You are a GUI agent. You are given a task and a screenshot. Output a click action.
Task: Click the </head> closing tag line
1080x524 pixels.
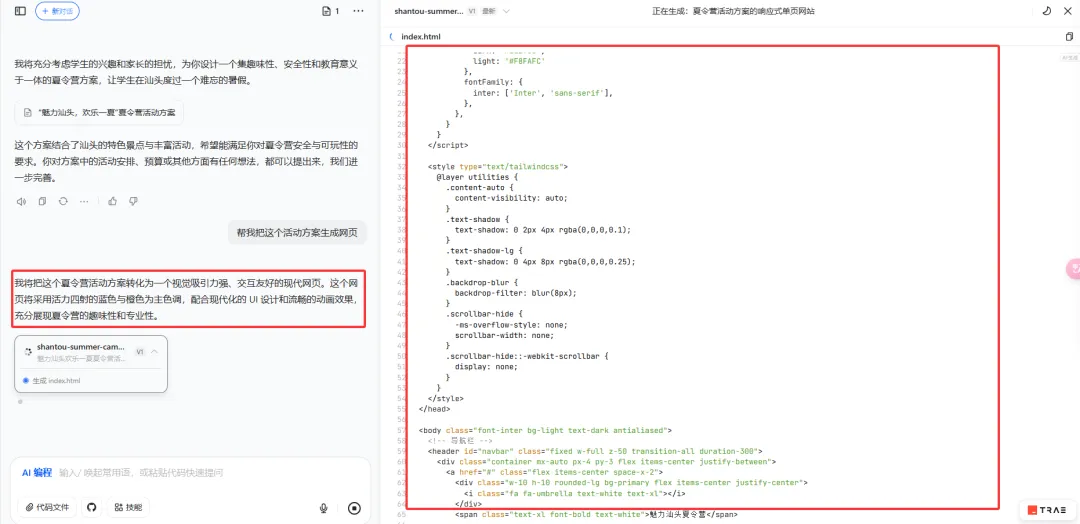[x=434, y=409]
